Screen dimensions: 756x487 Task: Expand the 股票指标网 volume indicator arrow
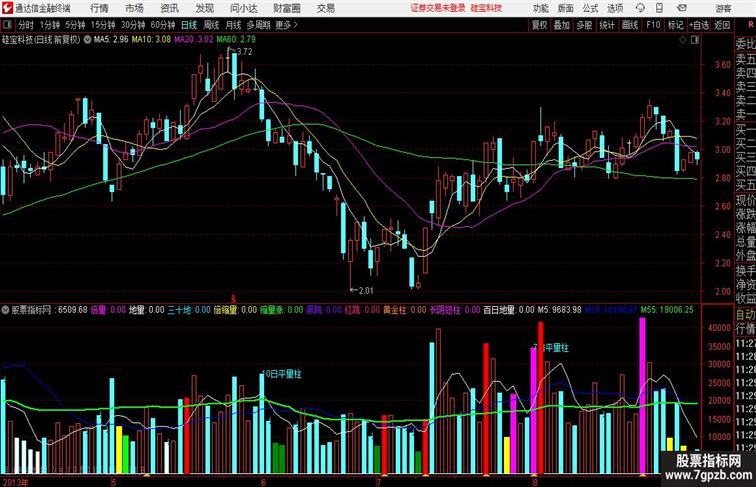click(x=5, y=310)
